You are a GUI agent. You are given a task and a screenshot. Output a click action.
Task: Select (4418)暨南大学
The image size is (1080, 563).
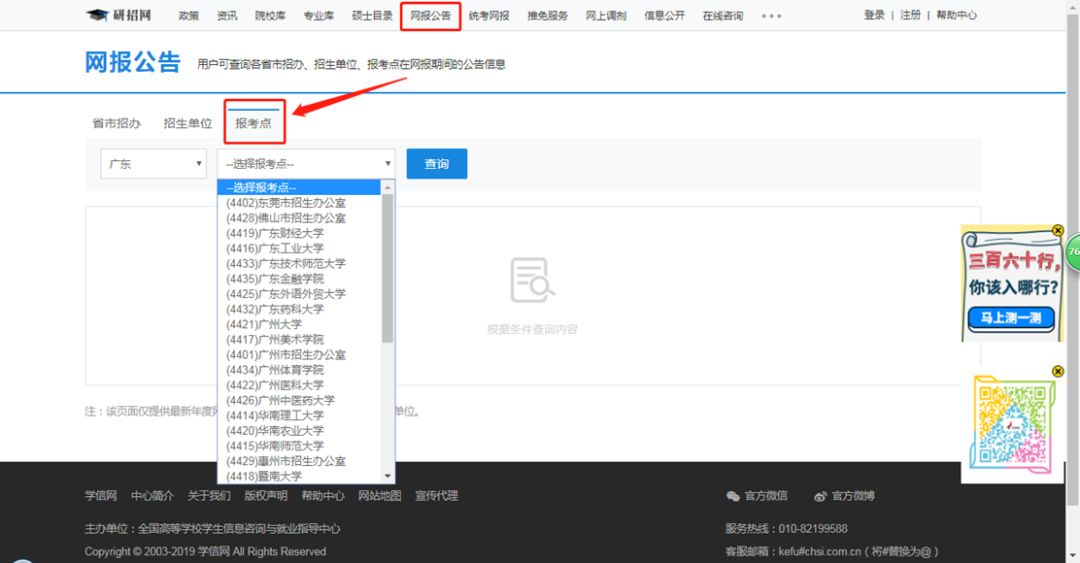[x=300, y=475]
